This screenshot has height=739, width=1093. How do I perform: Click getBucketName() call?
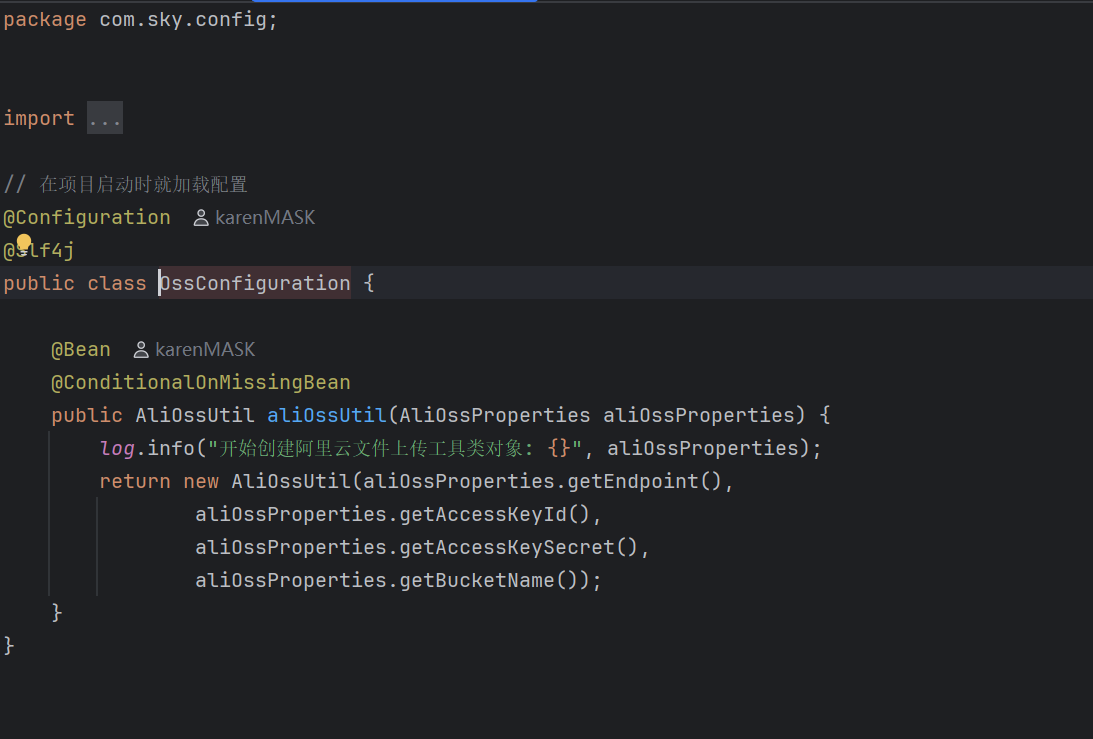tap(489, 580)
